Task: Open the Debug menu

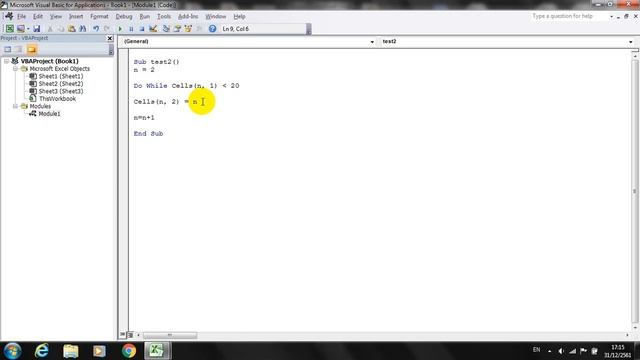Action: (x=124, y=16)
